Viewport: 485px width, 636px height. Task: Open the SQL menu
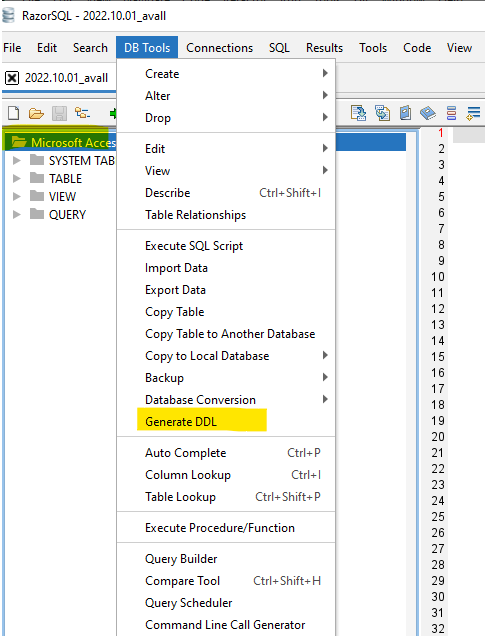pos(279,47)
